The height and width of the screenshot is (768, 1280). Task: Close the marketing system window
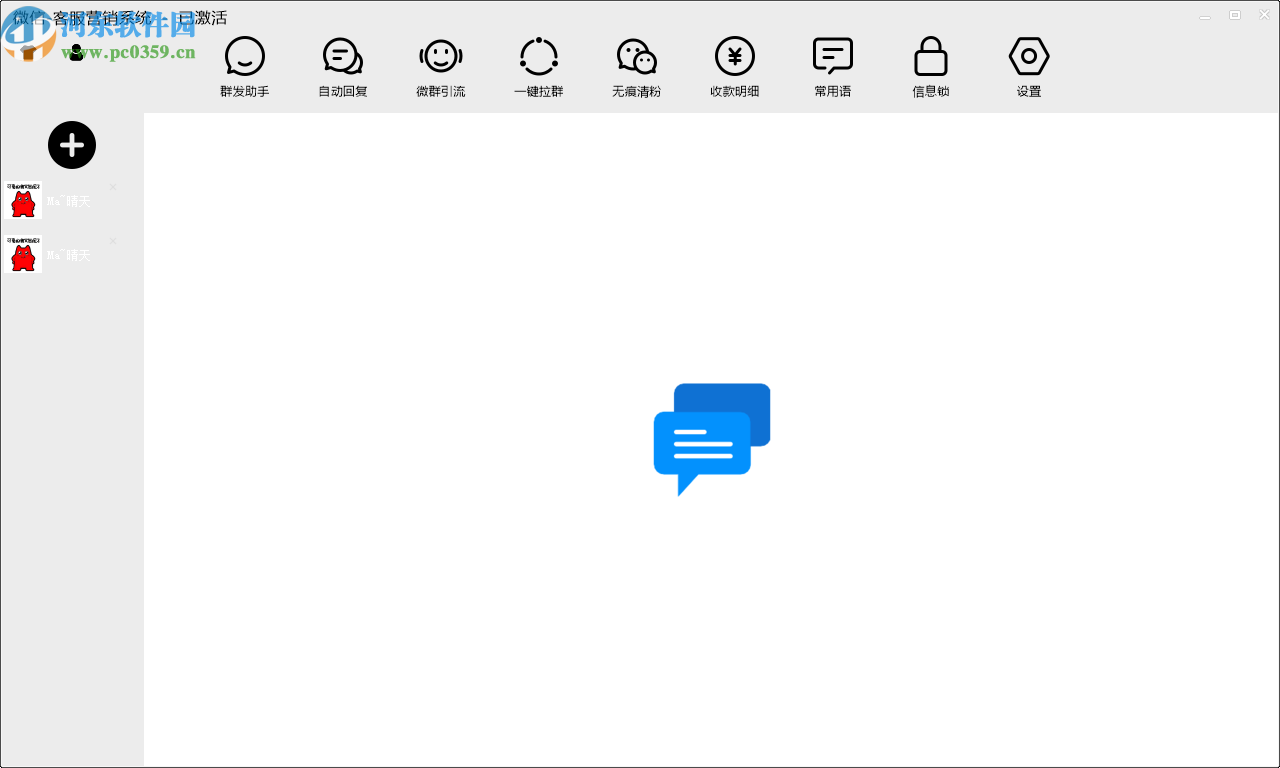[1263, 15]
